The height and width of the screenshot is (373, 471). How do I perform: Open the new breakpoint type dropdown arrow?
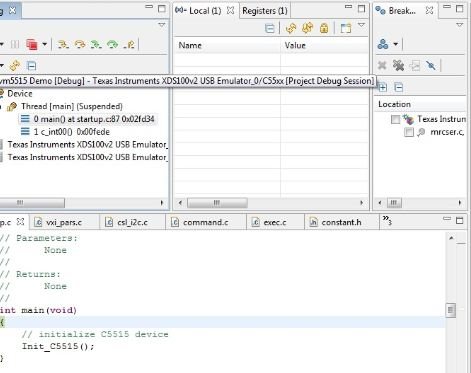click(x=396, y=44)
